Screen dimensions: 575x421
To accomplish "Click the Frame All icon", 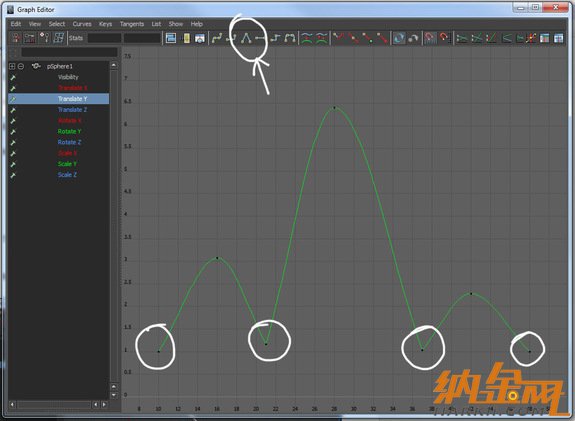I will point(171,38).
